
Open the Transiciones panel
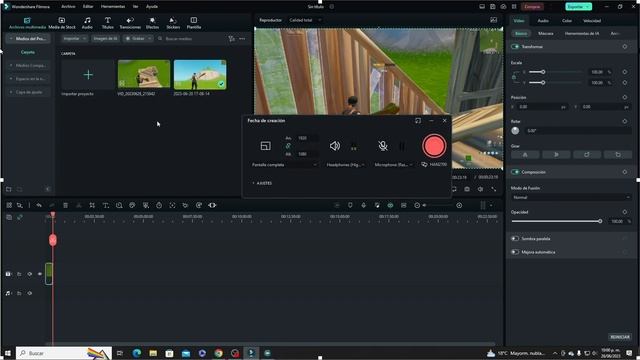pyautogui.click(x=130, y=23)
